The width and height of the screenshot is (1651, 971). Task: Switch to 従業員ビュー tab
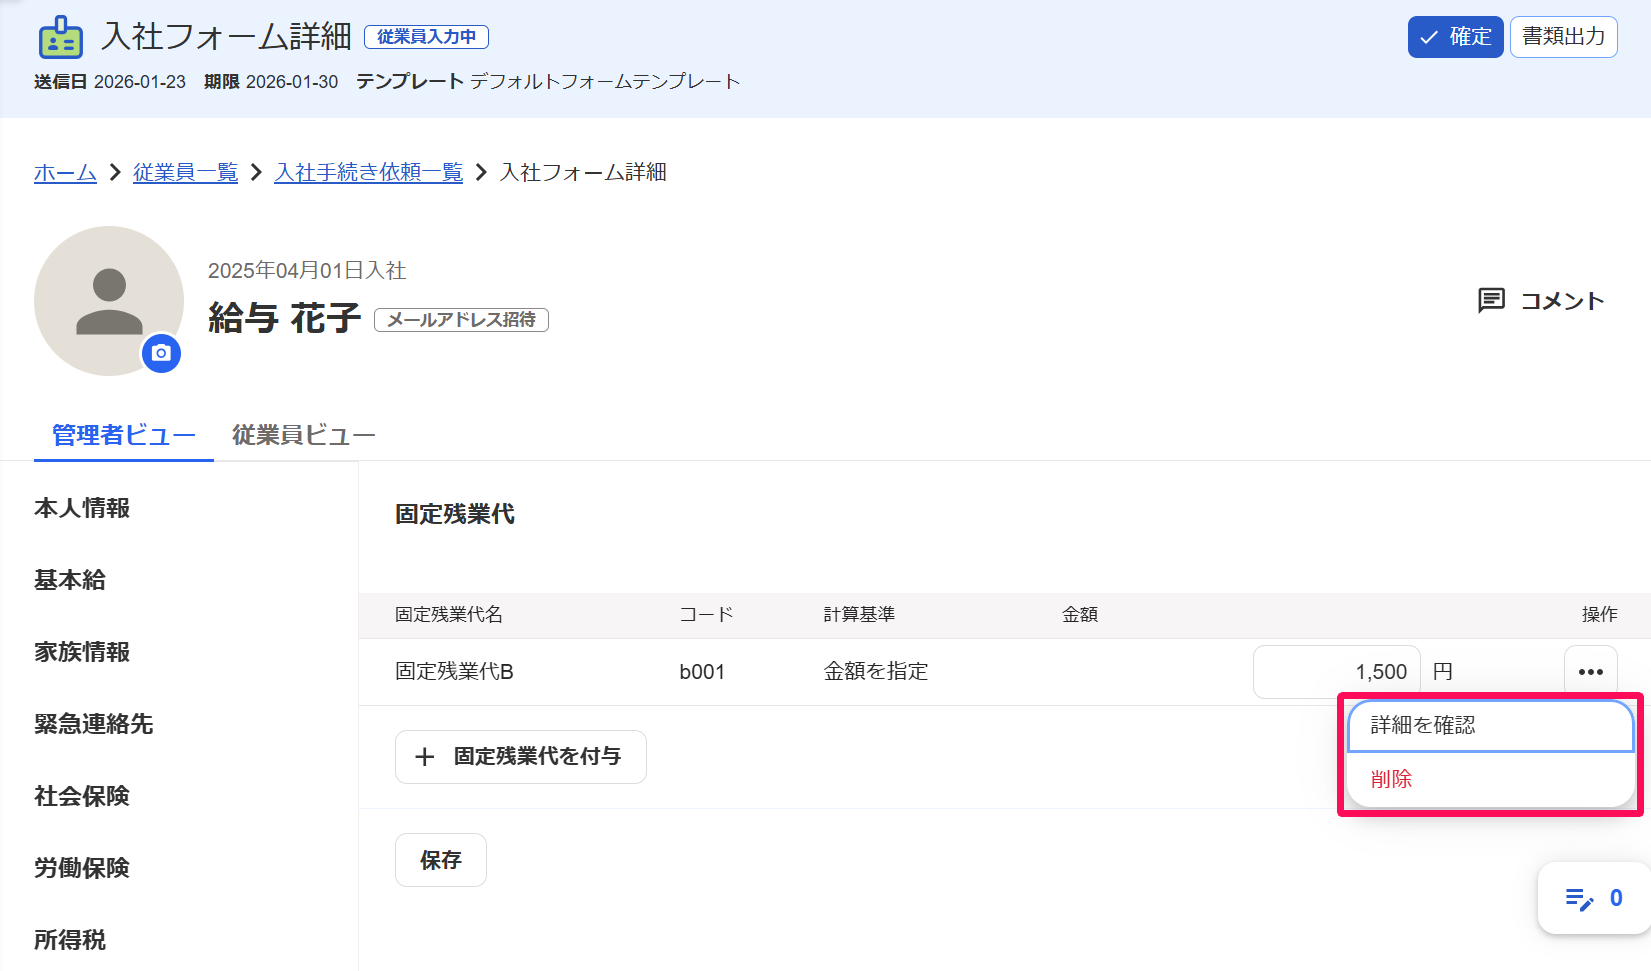point(303,435)
